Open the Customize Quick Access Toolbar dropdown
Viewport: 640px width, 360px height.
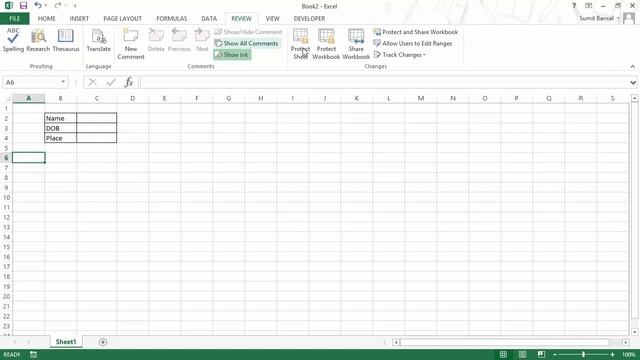click(x=75, y=6)
